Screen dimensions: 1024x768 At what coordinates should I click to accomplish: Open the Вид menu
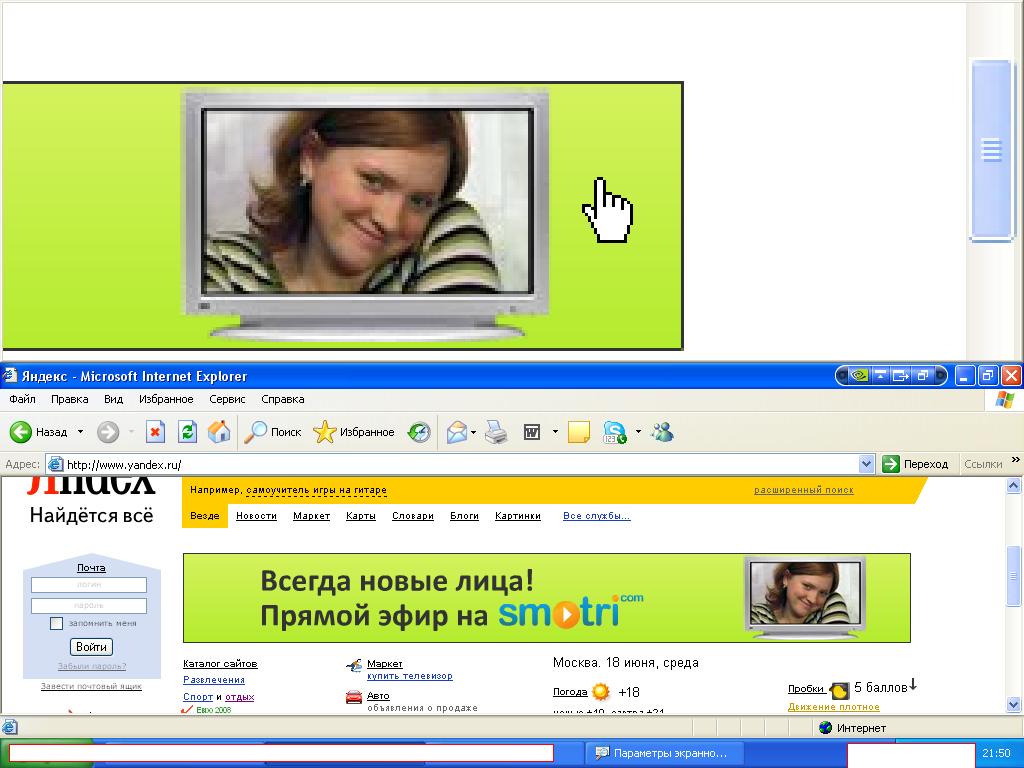pos(114,399)
